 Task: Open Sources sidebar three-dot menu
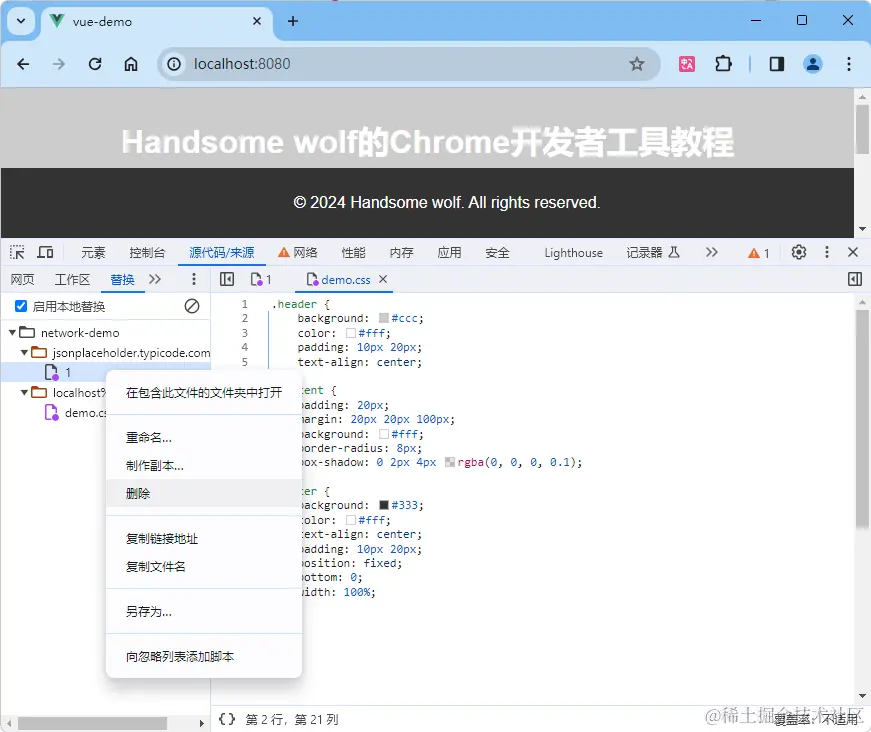click(193, 279)
